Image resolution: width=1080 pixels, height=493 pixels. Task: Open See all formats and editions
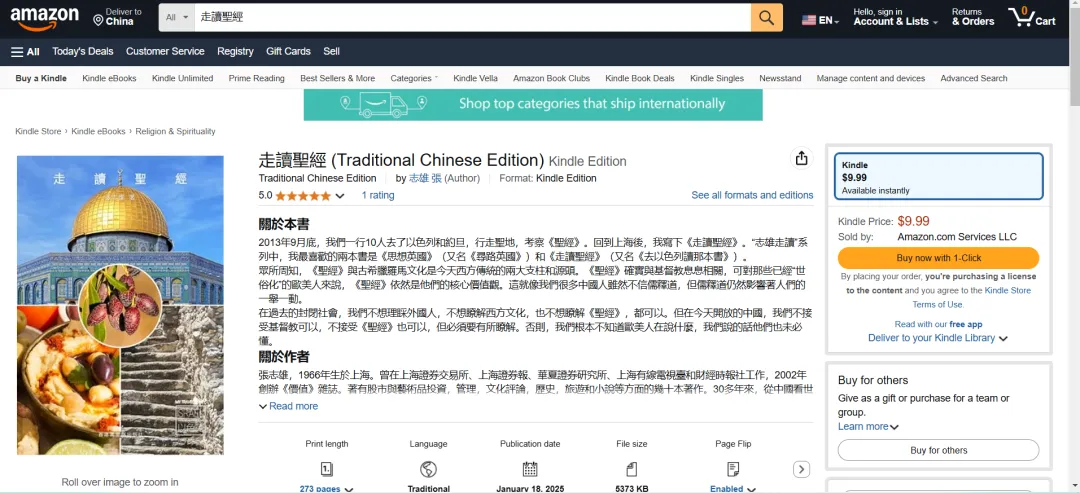click(x=752, y=196)
